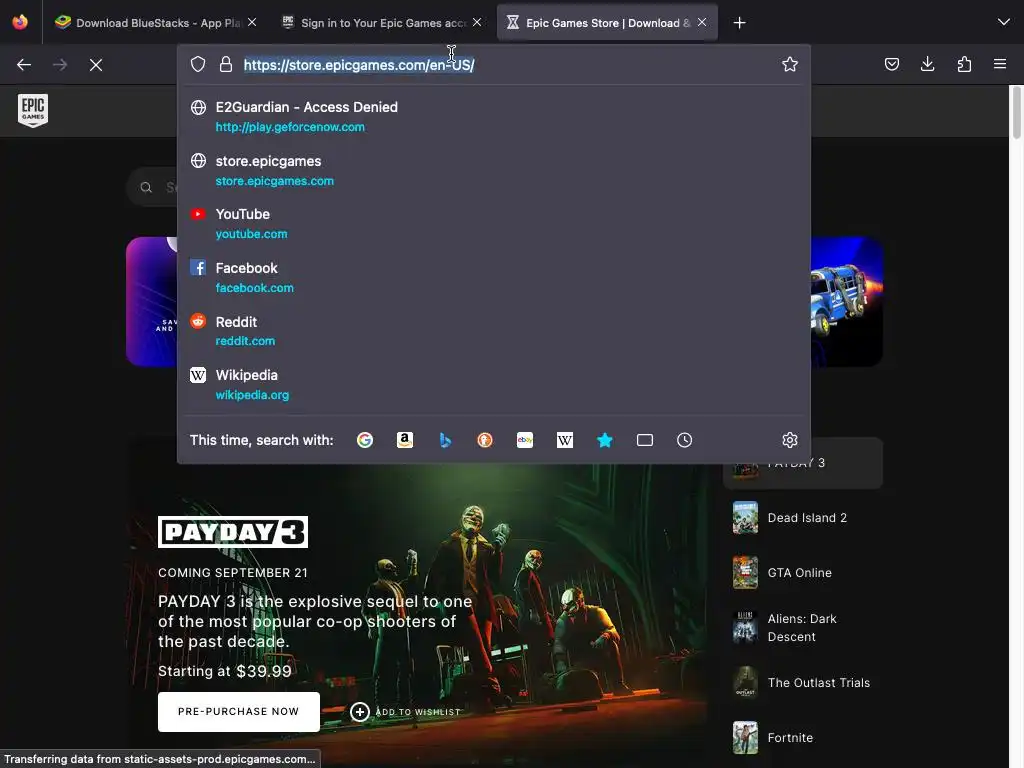Search with DuckDuckGo this time
Viewport: 1024px width, 768px height.
coord(485,440)
